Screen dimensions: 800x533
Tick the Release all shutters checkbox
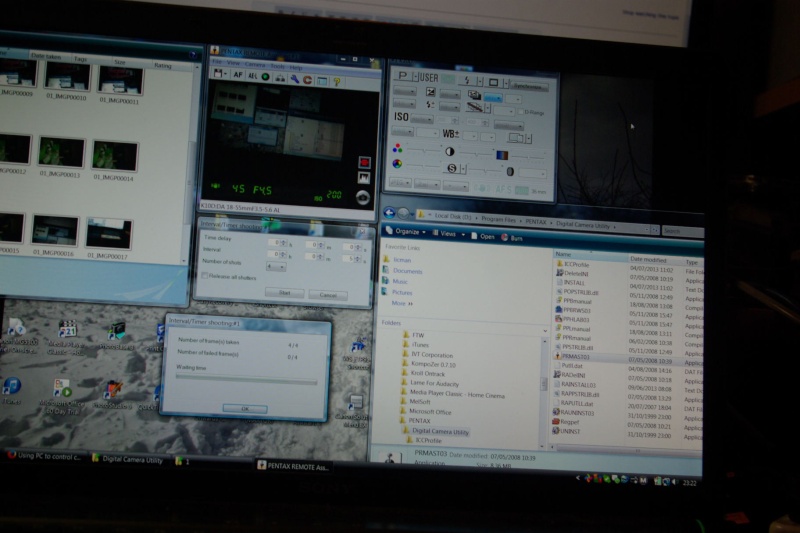click(x=205, y=276)
